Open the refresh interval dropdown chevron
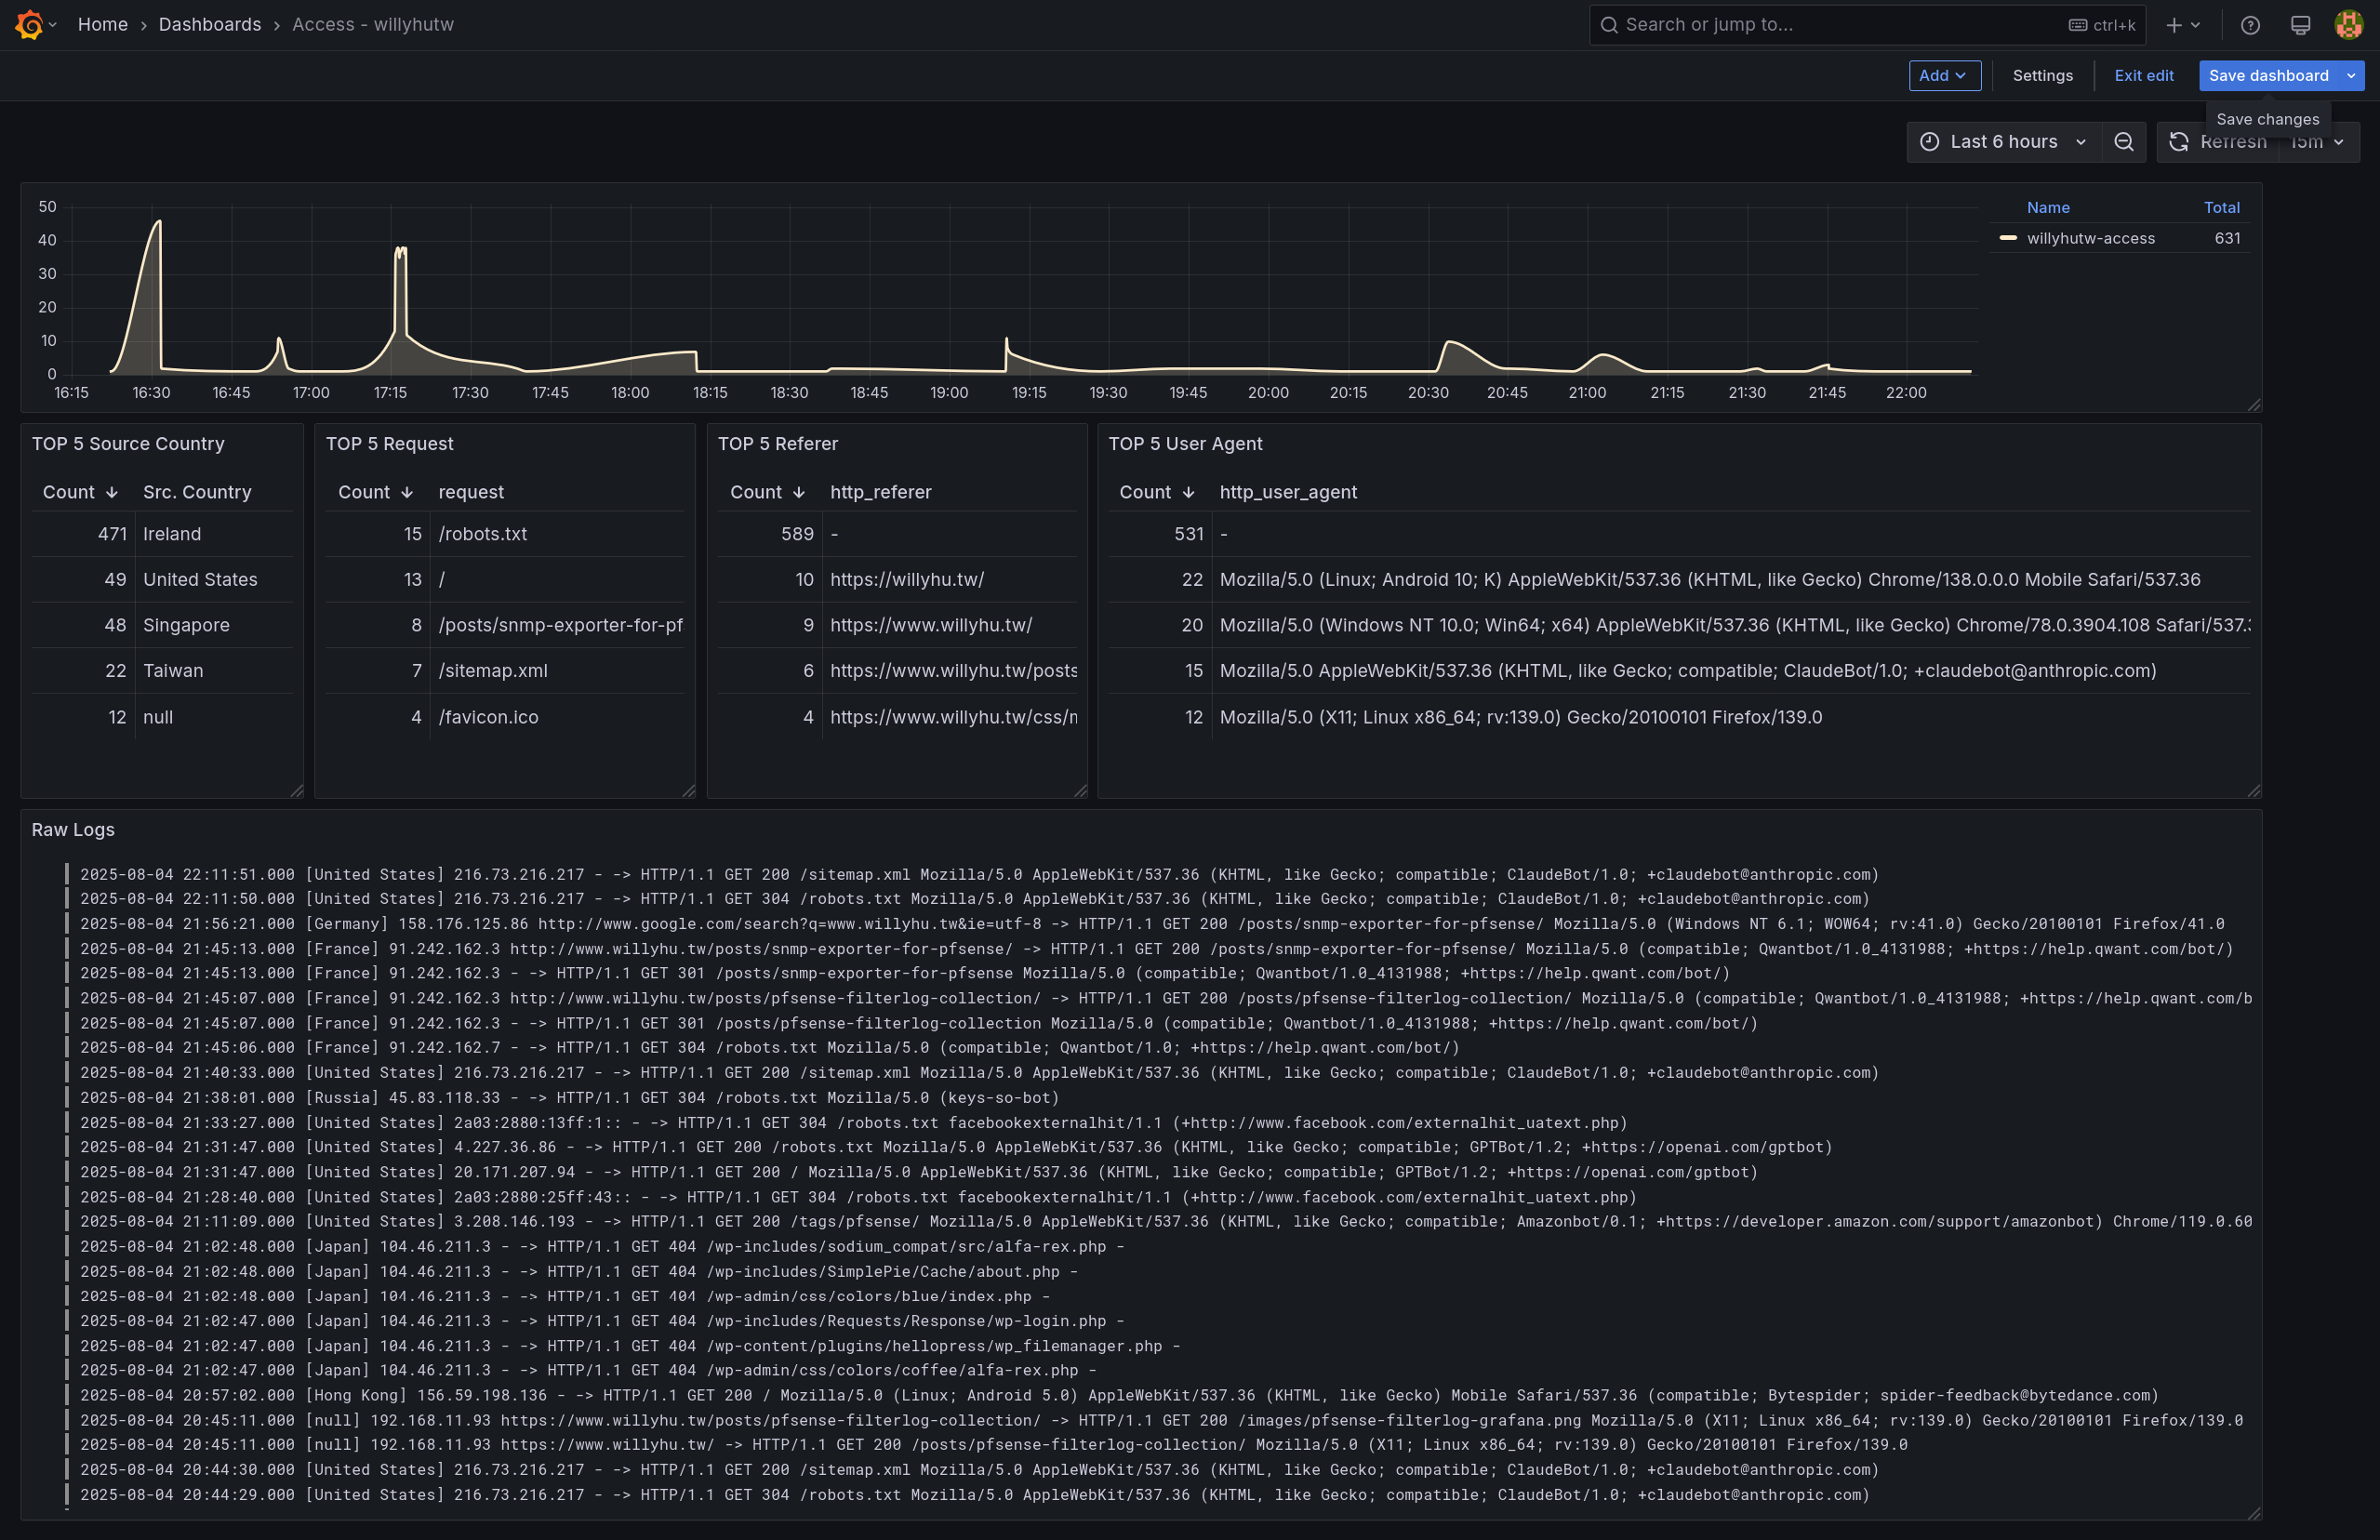2380x1540 pixels. (x=2338, y=142)
